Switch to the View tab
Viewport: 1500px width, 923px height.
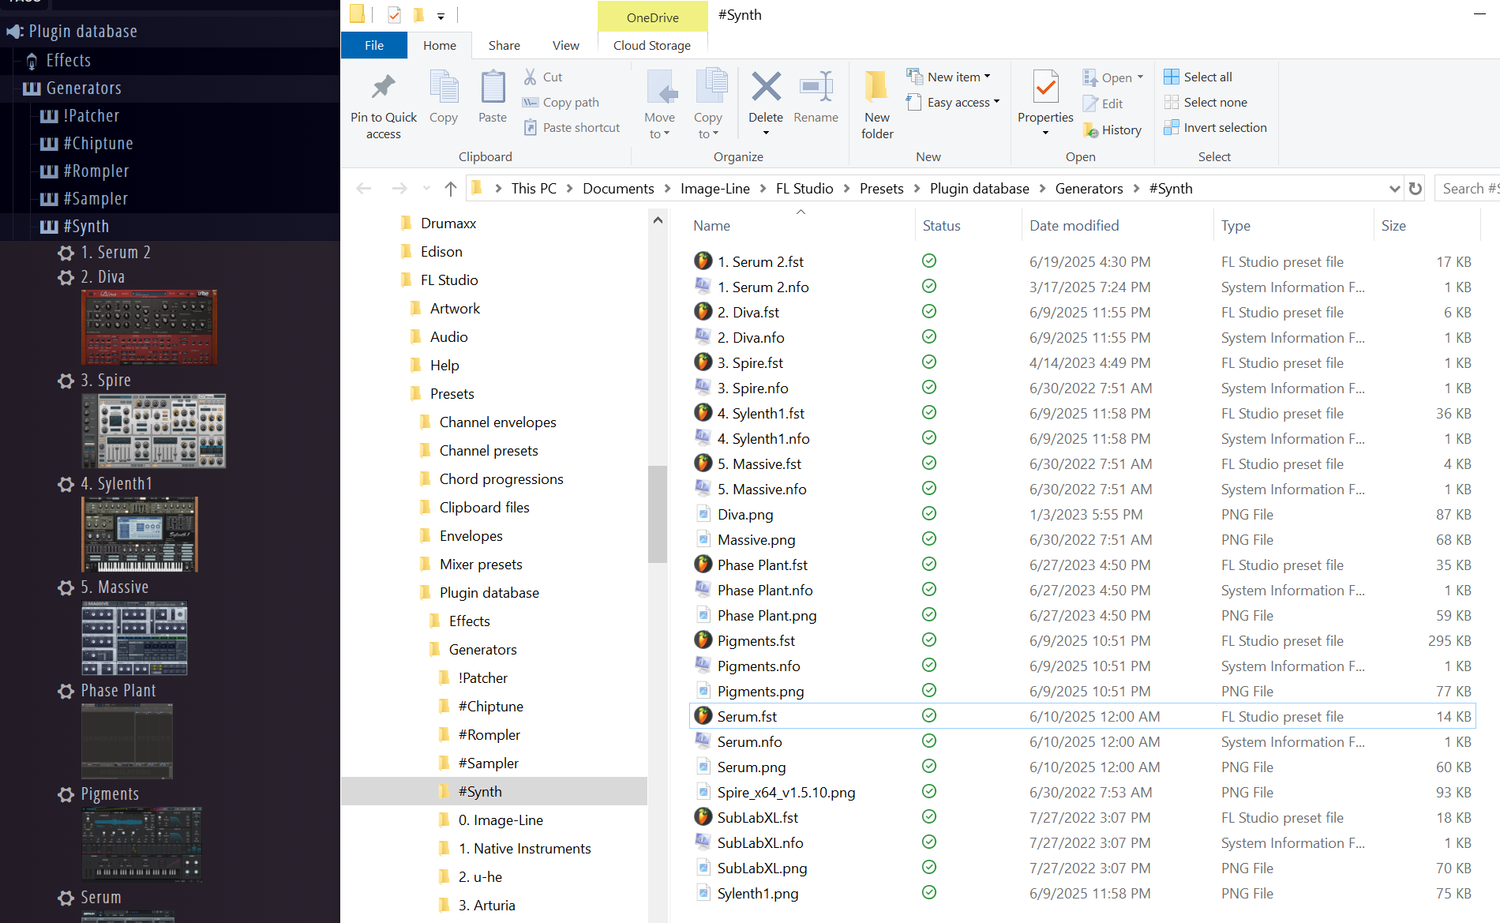point(566,45)
